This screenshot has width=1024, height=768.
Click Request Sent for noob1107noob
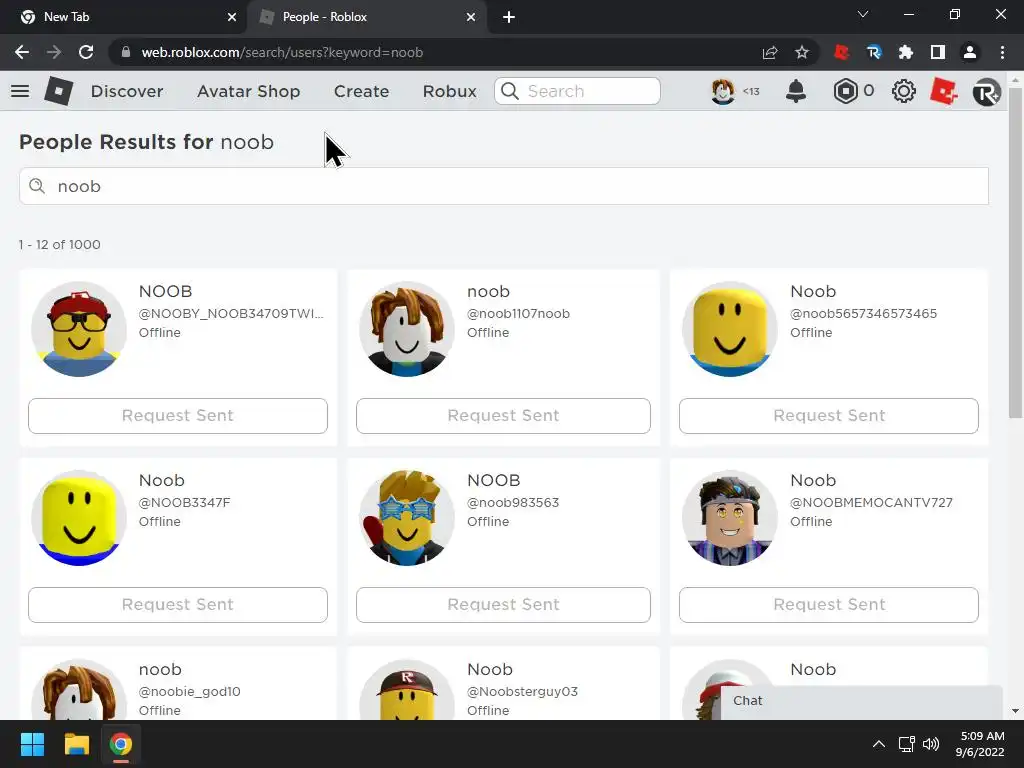tap(503, 415)
